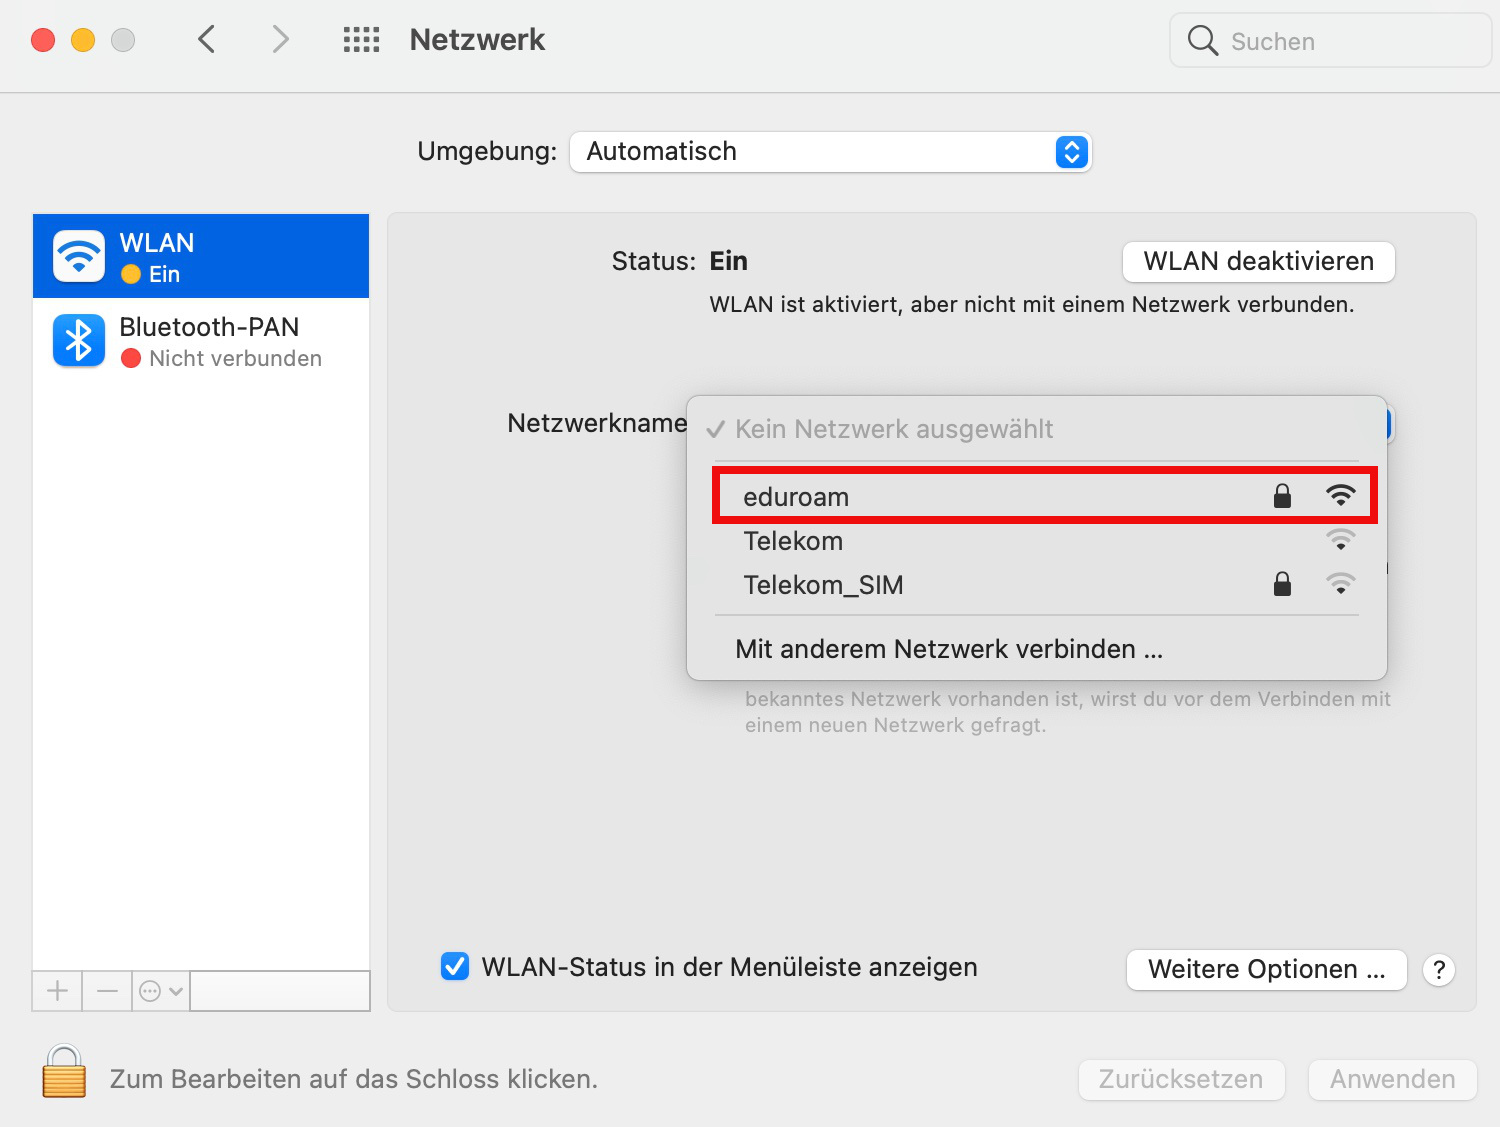1500x1127 pixels.
Task: Click WLAN deaktivieren button
Action: tap(1258, 261)
